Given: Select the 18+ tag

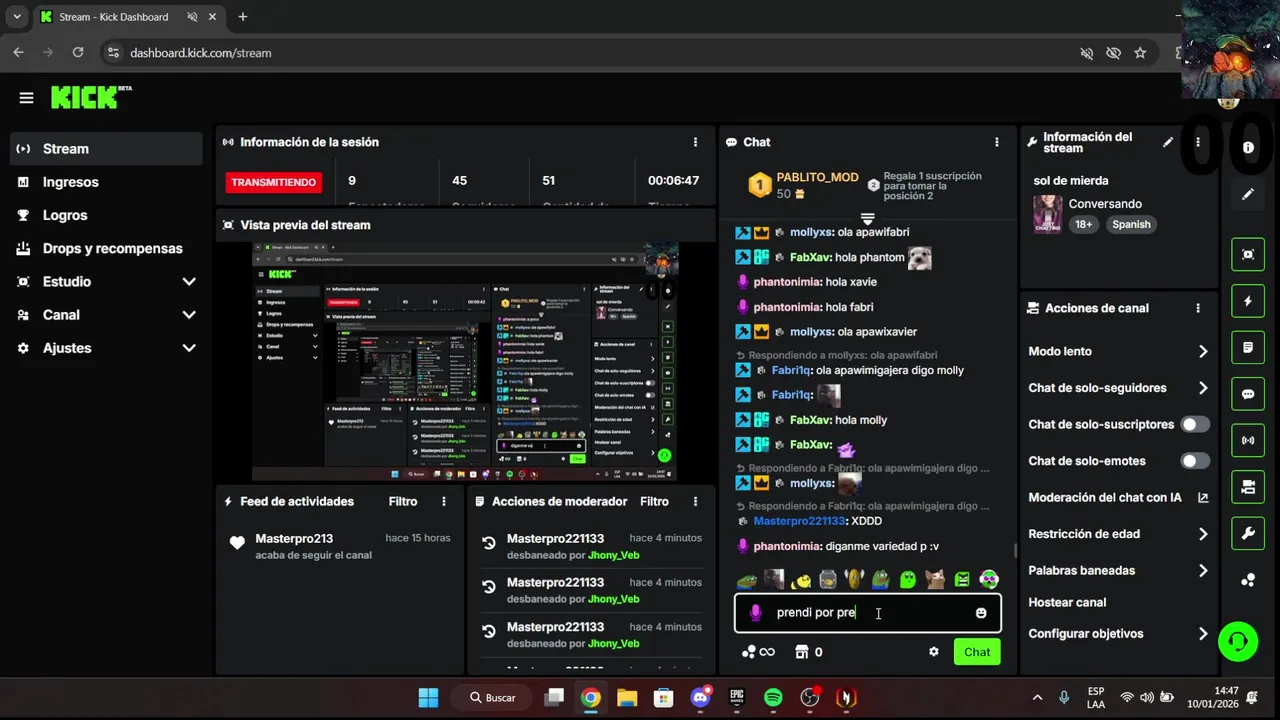Looking at the screenshot, I should pos(1084,225).
